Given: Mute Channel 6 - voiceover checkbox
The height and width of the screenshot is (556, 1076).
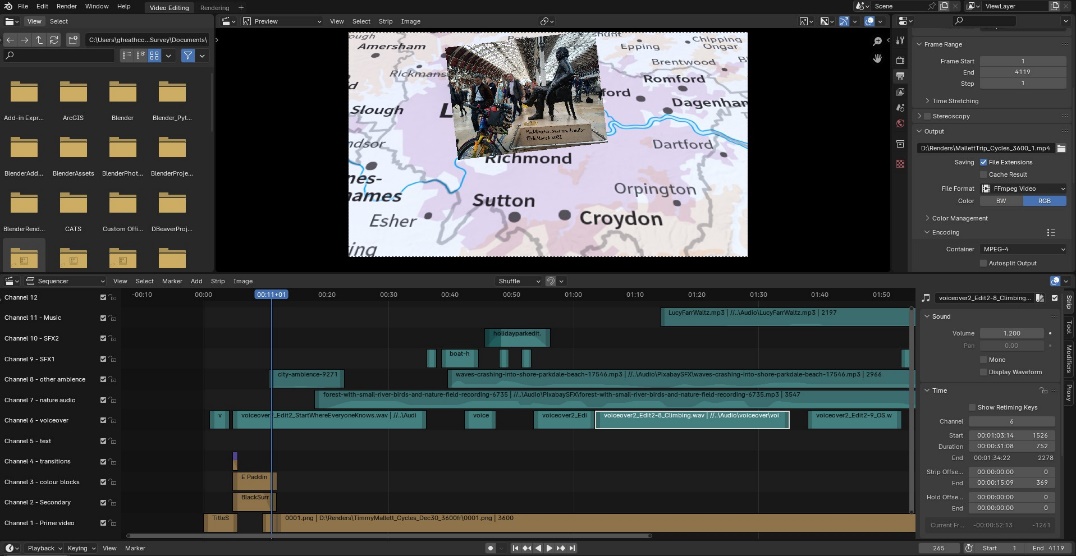Looking at the screenshot, I should (x=103, y=421).
